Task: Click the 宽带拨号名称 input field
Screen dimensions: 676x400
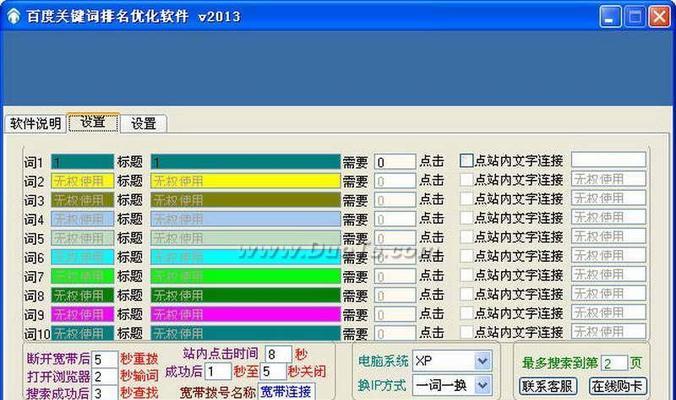Action: click(286, 391)
